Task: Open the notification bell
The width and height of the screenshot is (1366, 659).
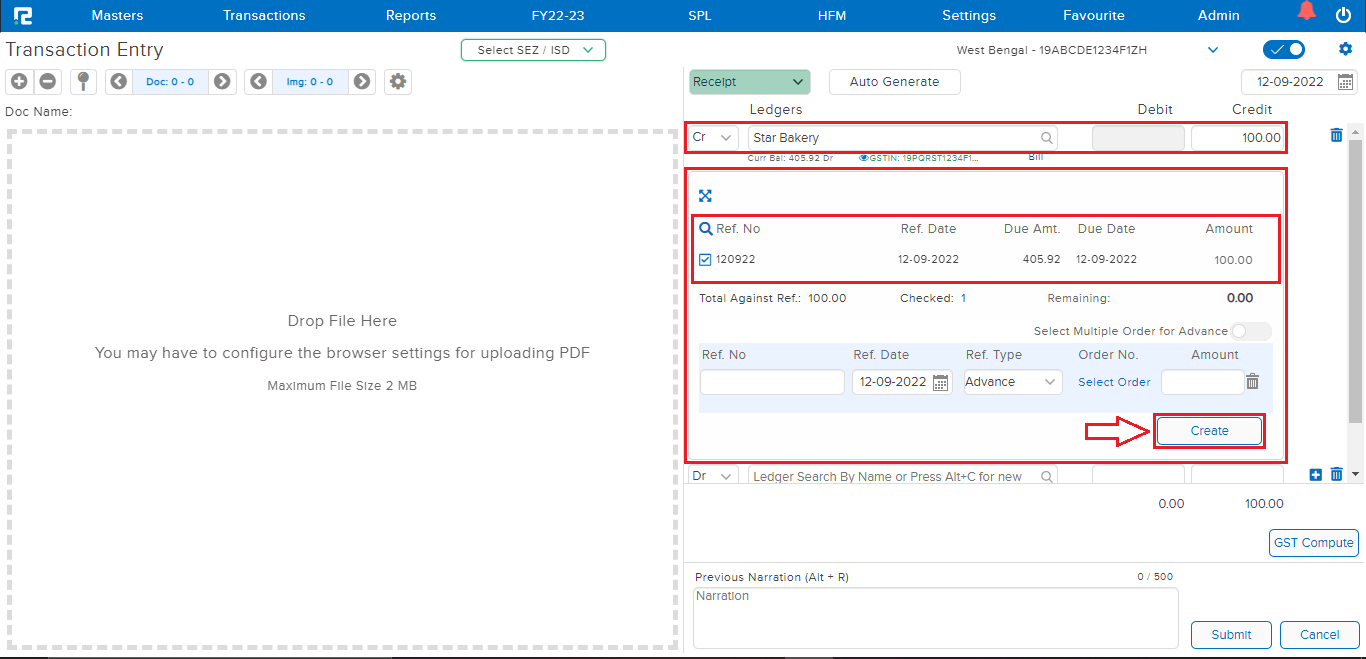Action: [x=1307, y=11]
